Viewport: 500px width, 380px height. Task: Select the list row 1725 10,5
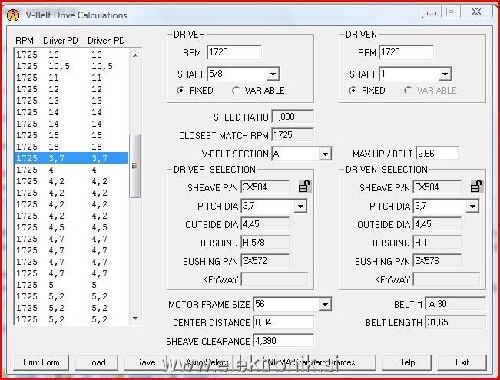click(71, 66)
